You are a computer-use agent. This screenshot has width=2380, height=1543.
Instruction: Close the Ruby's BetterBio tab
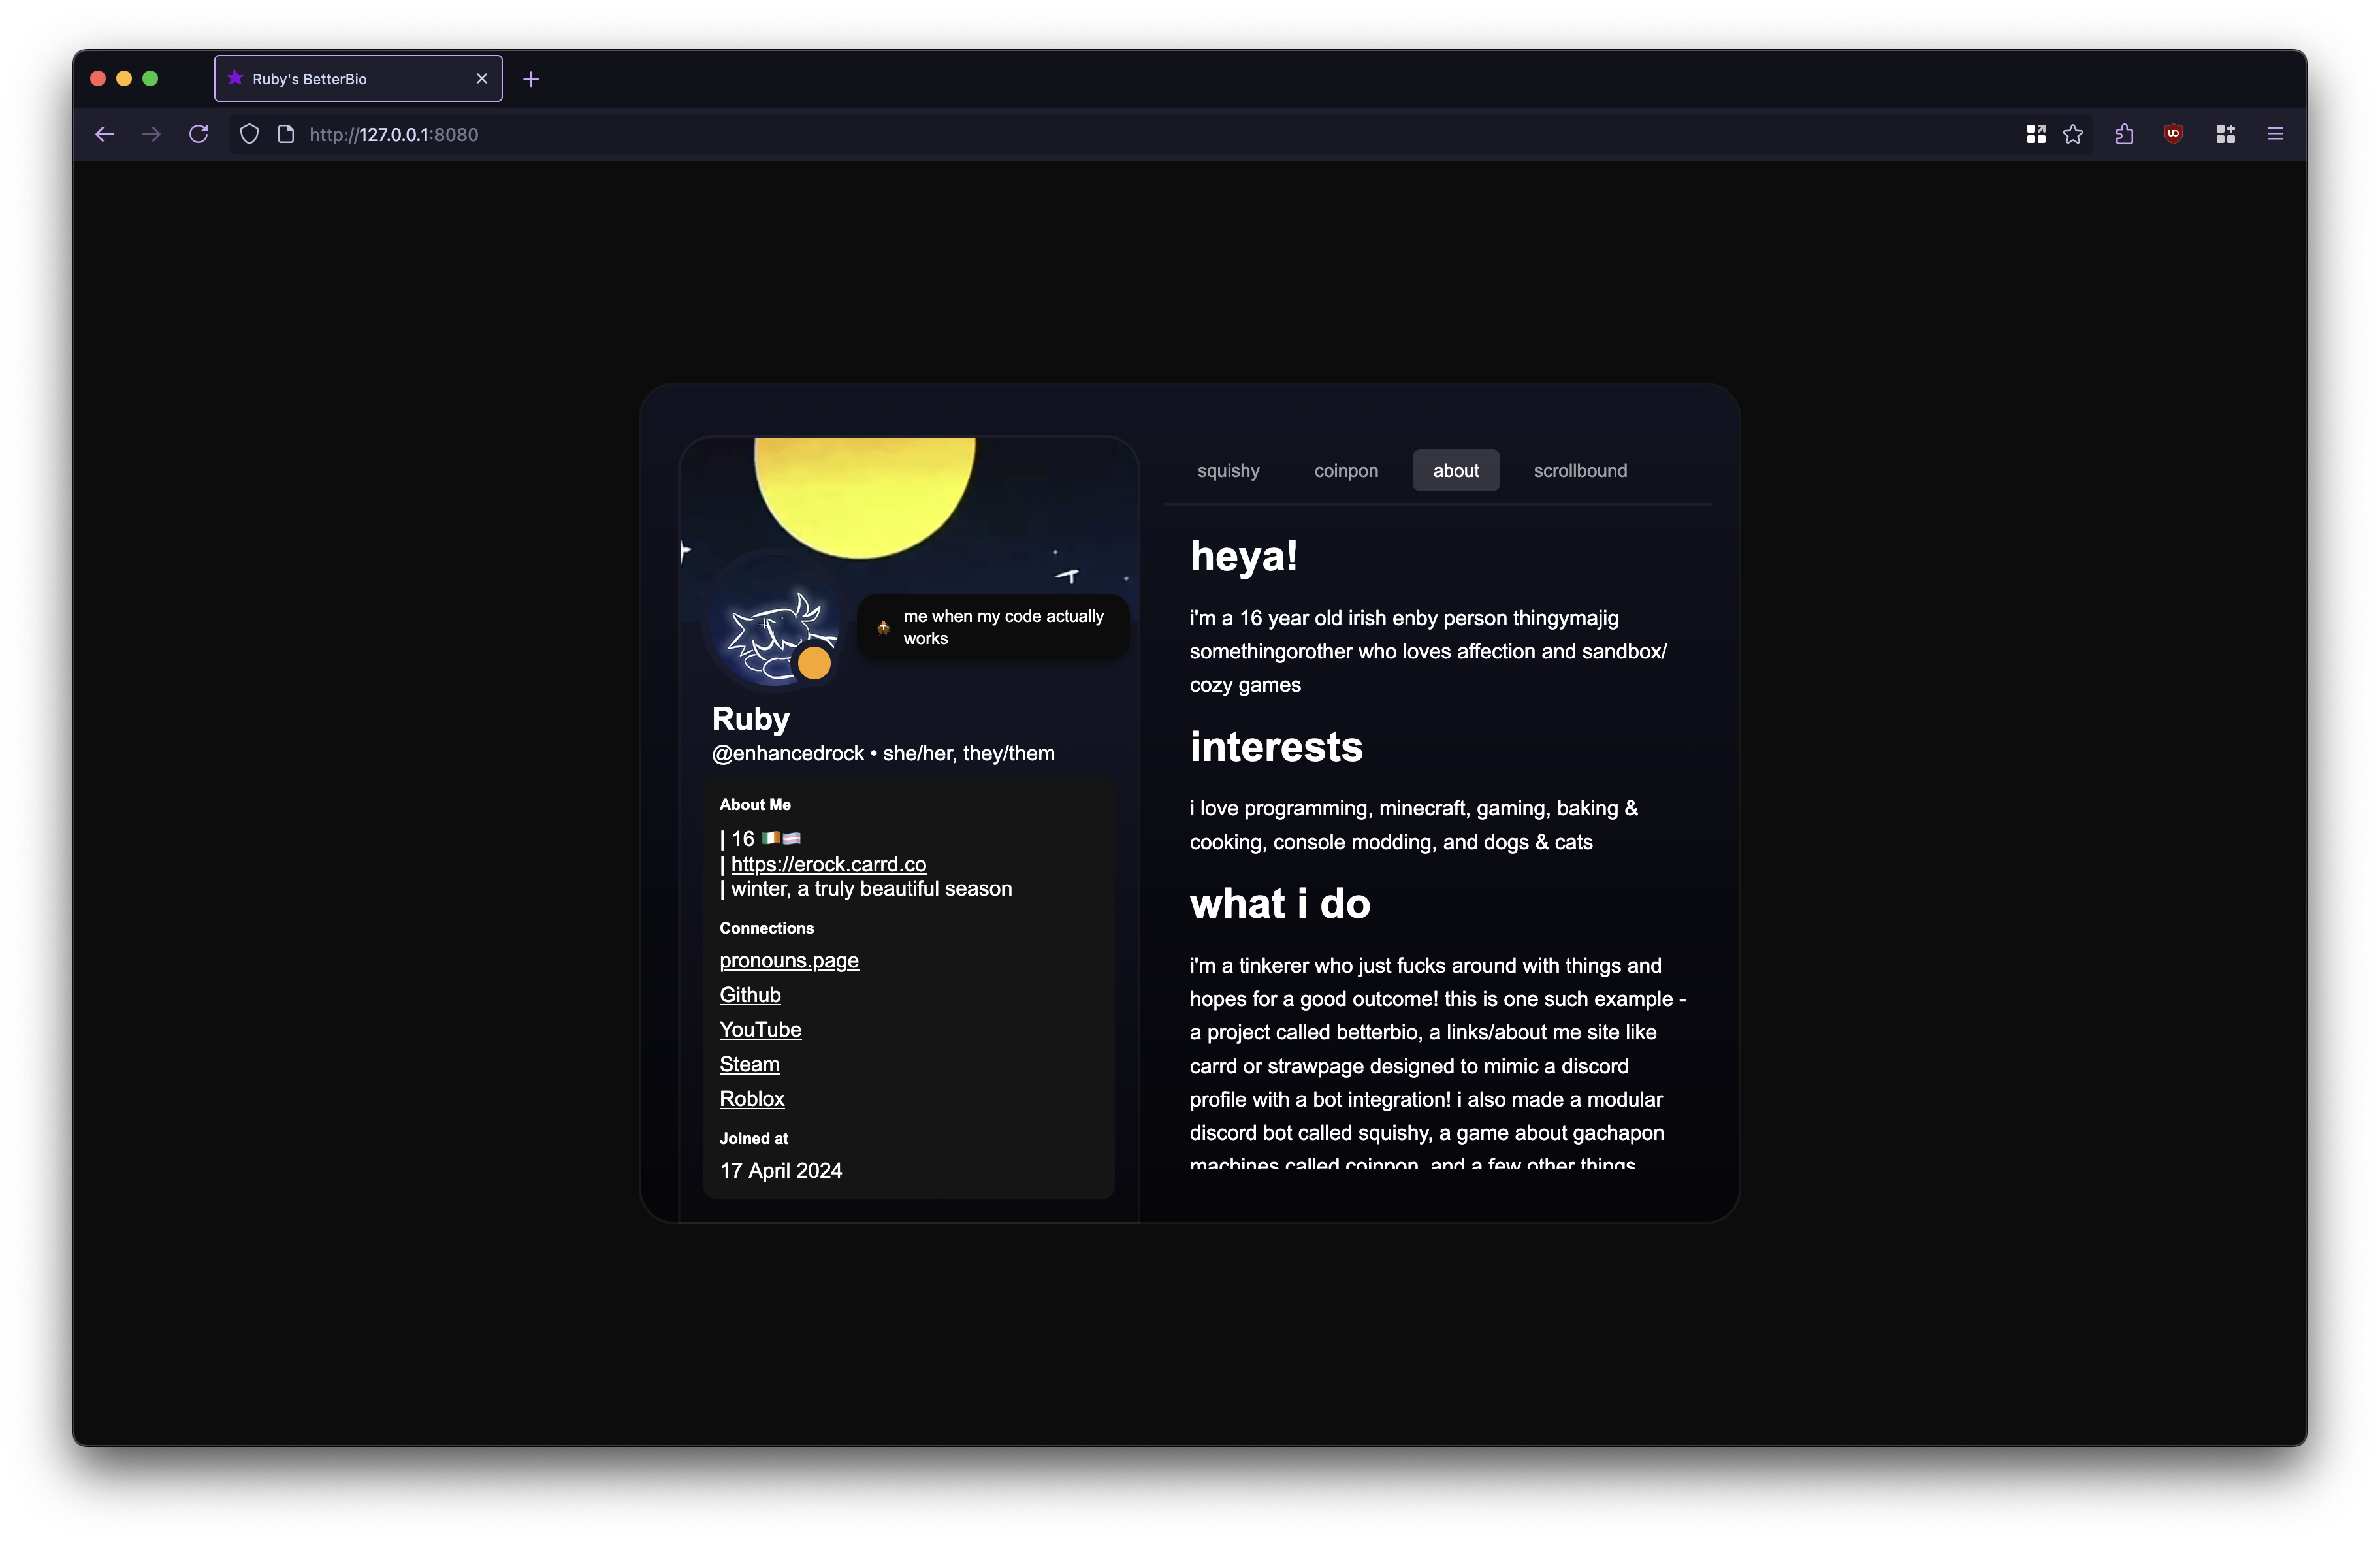(482, 79)
